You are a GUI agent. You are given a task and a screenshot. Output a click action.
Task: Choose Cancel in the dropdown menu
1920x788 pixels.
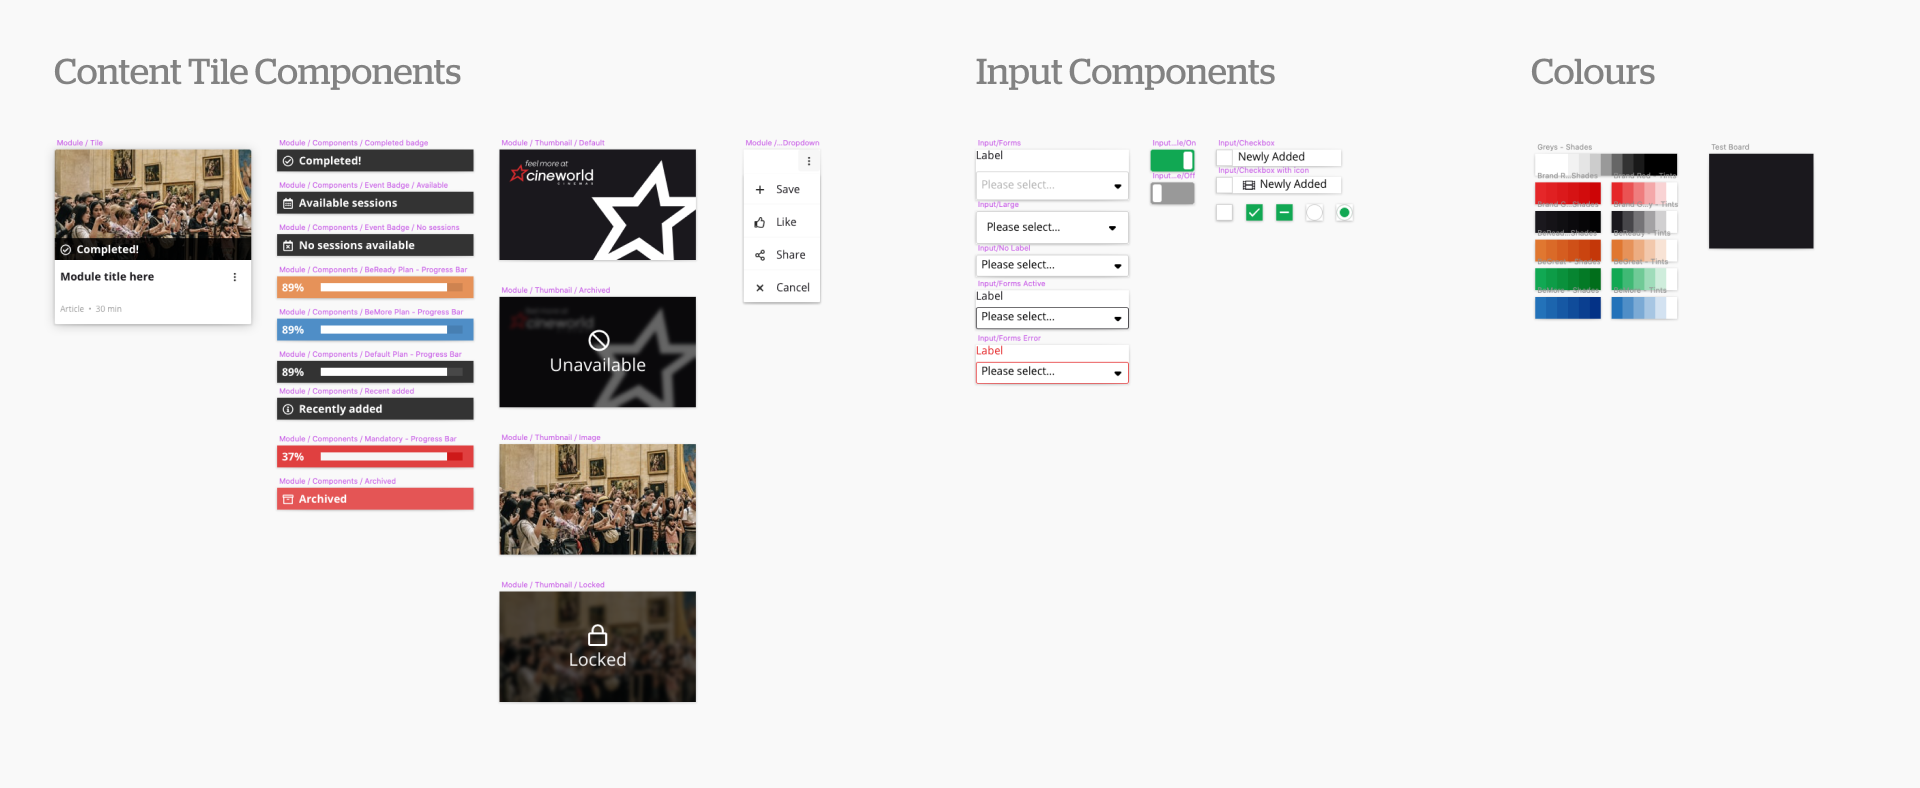click(x=792, y=287)
